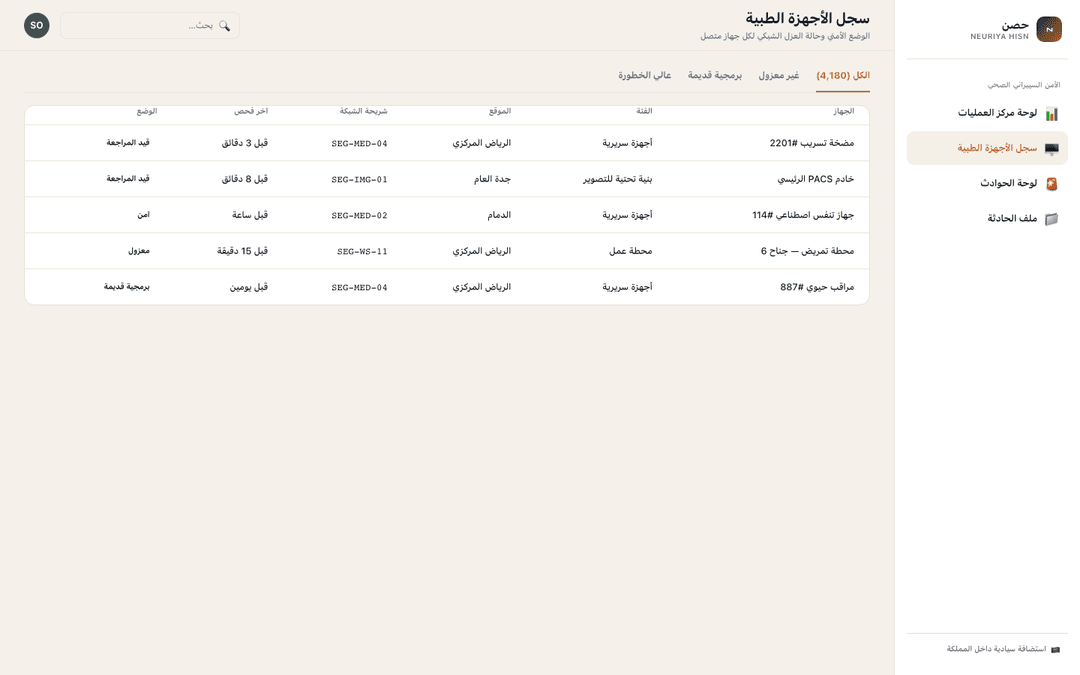Open سجل الأجهزة الطبية in sidebar
The height and width of the screenshot is (675, 1080).
(987, 148)
